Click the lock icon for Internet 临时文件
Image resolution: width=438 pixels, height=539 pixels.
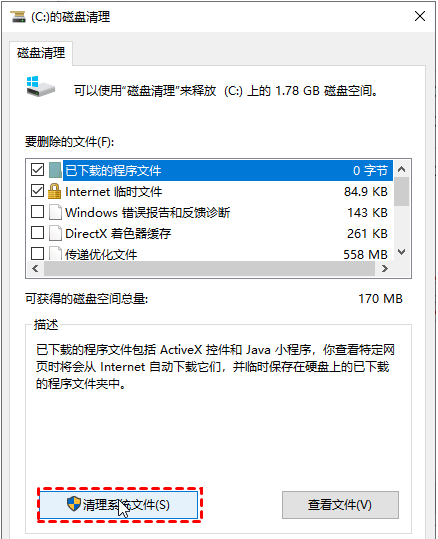(54, 191)
